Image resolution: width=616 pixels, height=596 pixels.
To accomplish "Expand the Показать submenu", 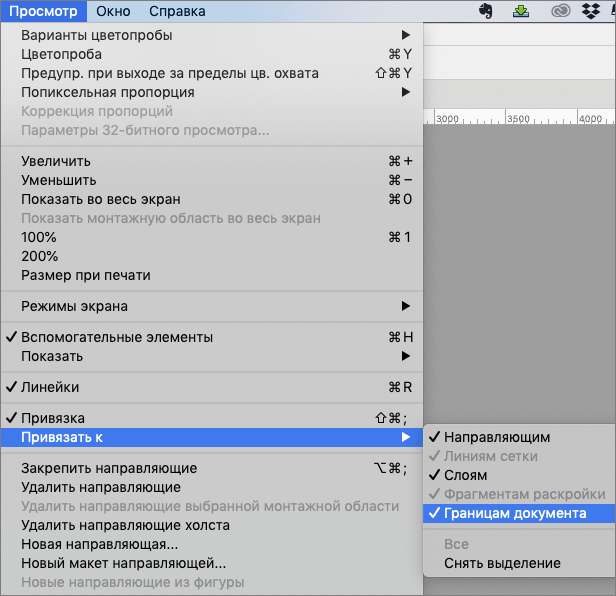I will coord(212,356).
